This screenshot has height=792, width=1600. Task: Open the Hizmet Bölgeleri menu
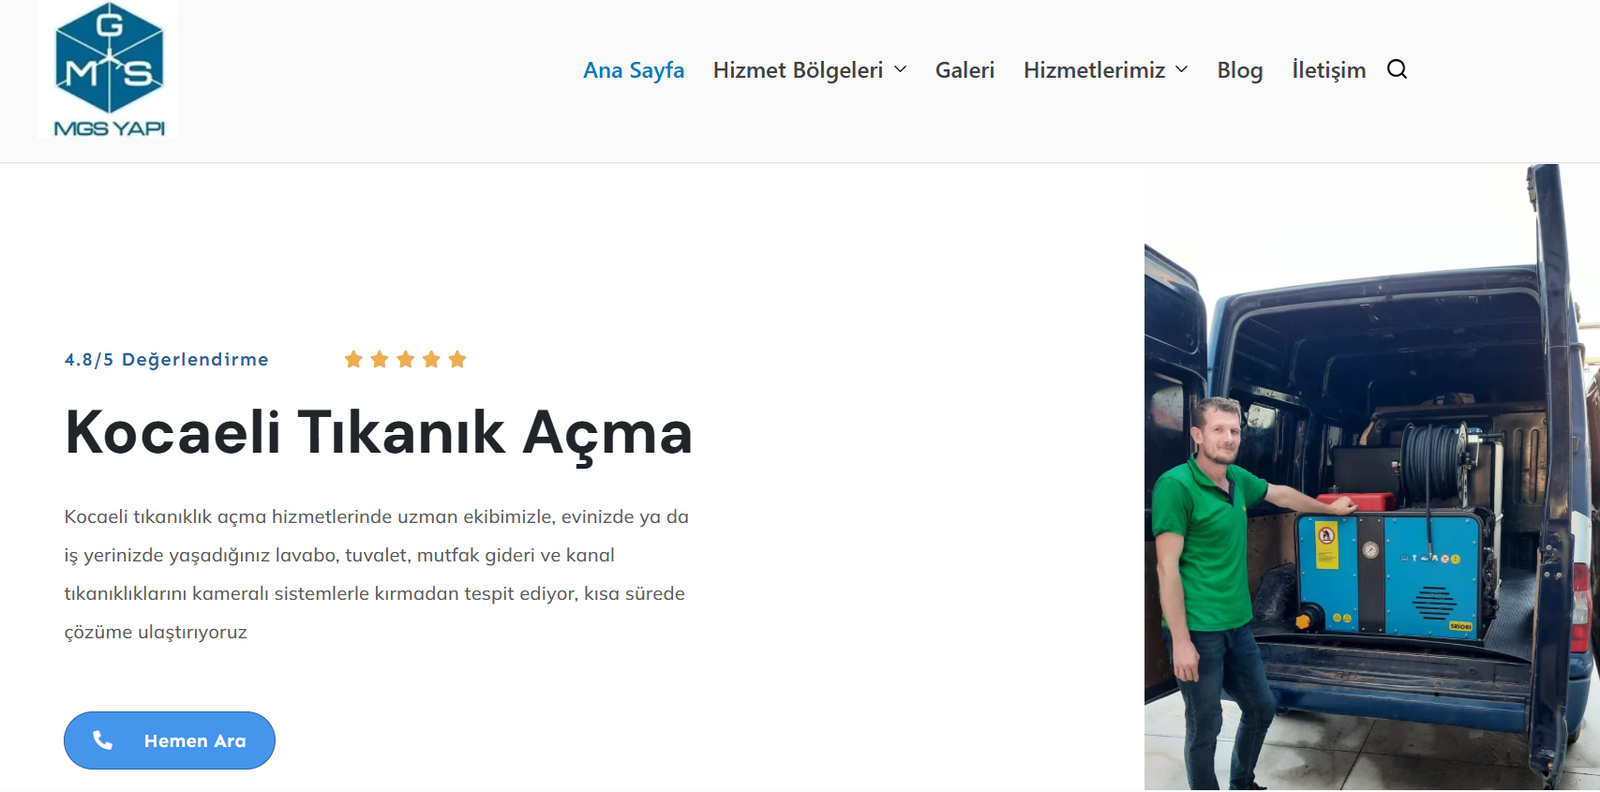798,70
